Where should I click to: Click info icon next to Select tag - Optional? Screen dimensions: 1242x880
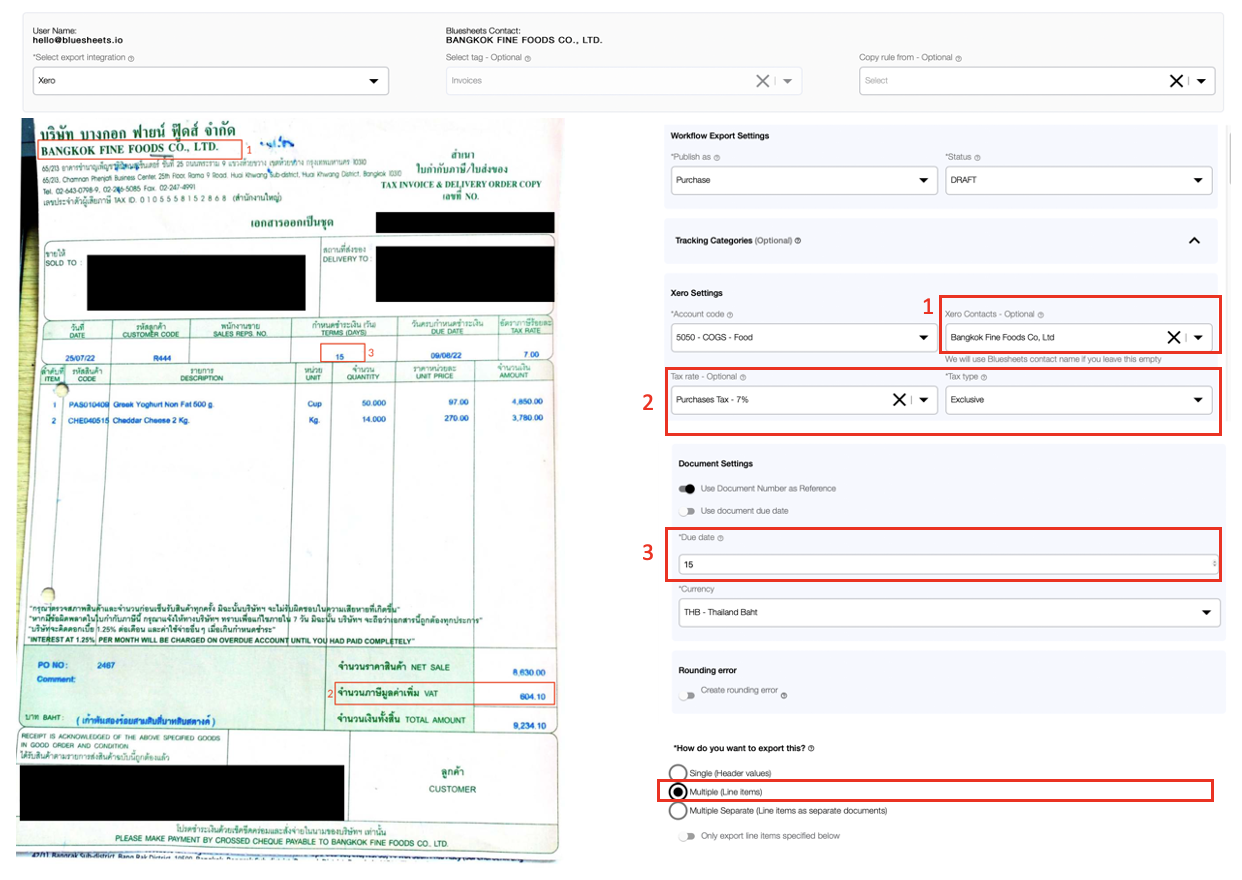[x=527, y=58]
